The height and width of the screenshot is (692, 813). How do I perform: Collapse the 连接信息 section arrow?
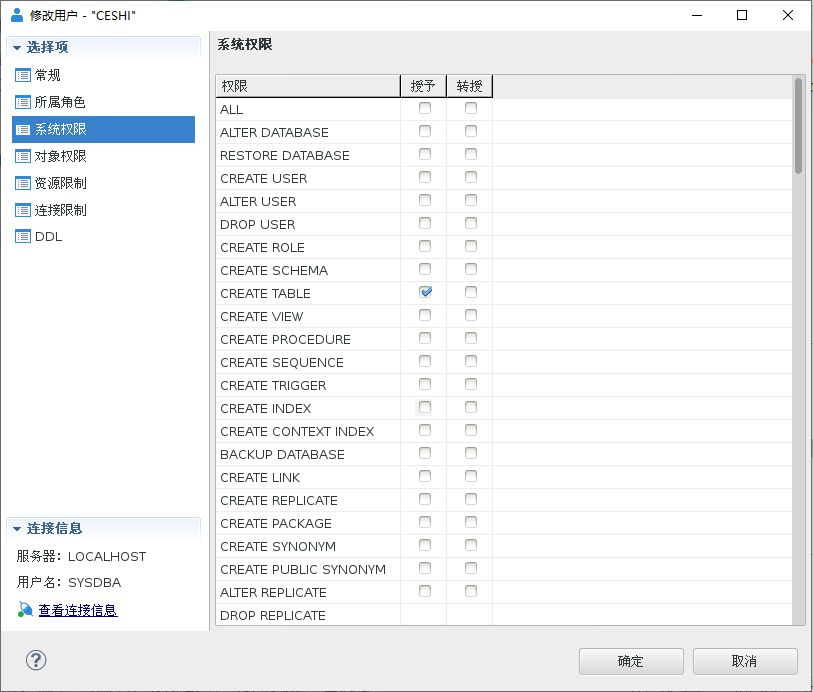pyautogui.click(x=17, y=529)
